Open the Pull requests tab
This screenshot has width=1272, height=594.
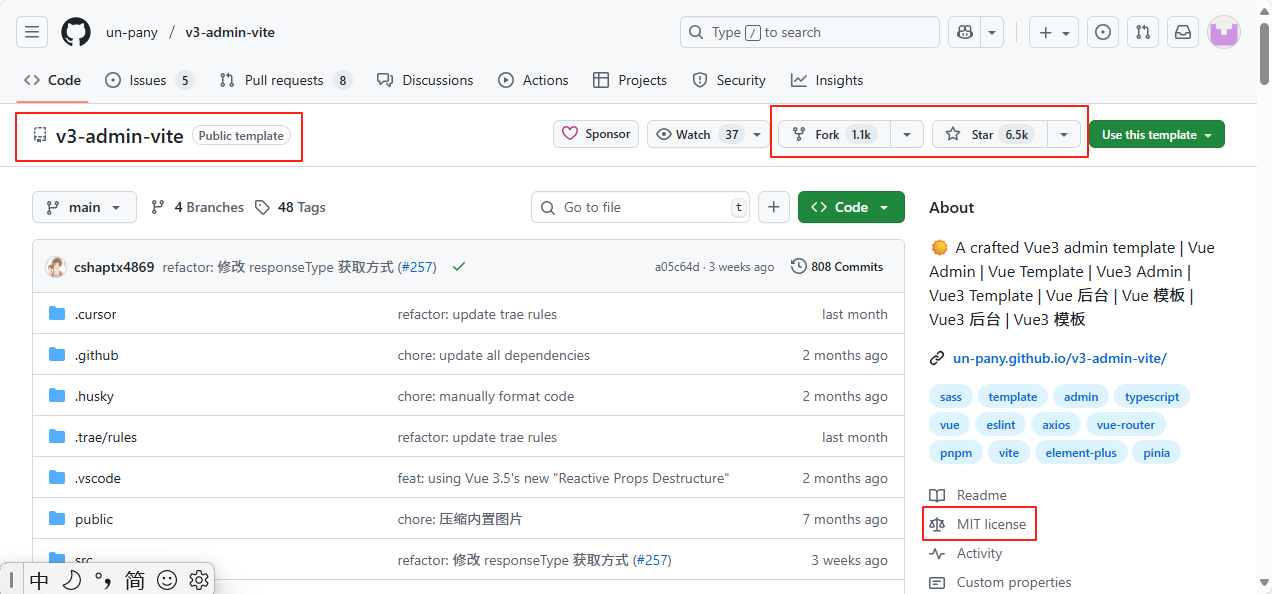coord(286,80)
